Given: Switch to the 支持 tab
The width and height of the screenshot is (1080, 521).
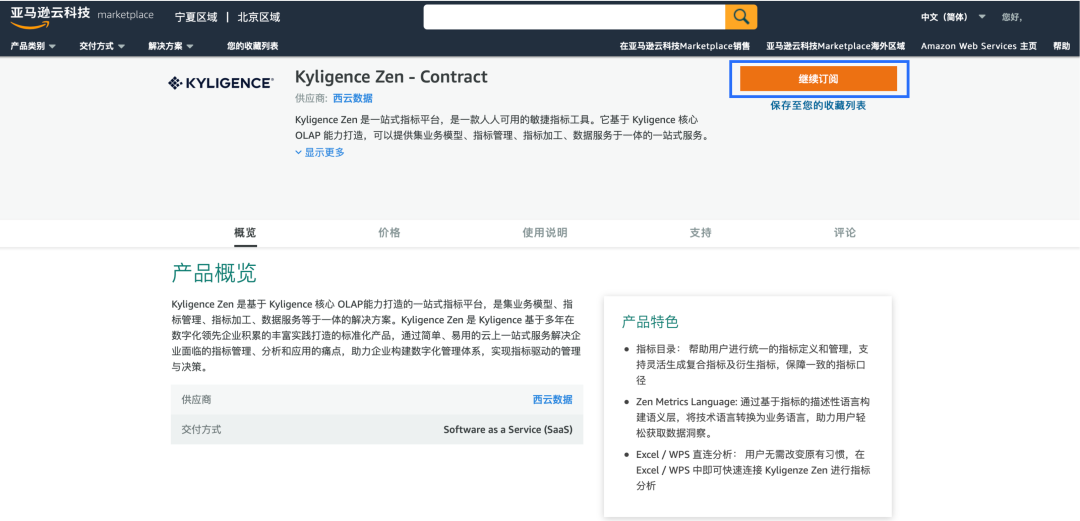Looking at the screenshot, I should [x=700, y=233].
